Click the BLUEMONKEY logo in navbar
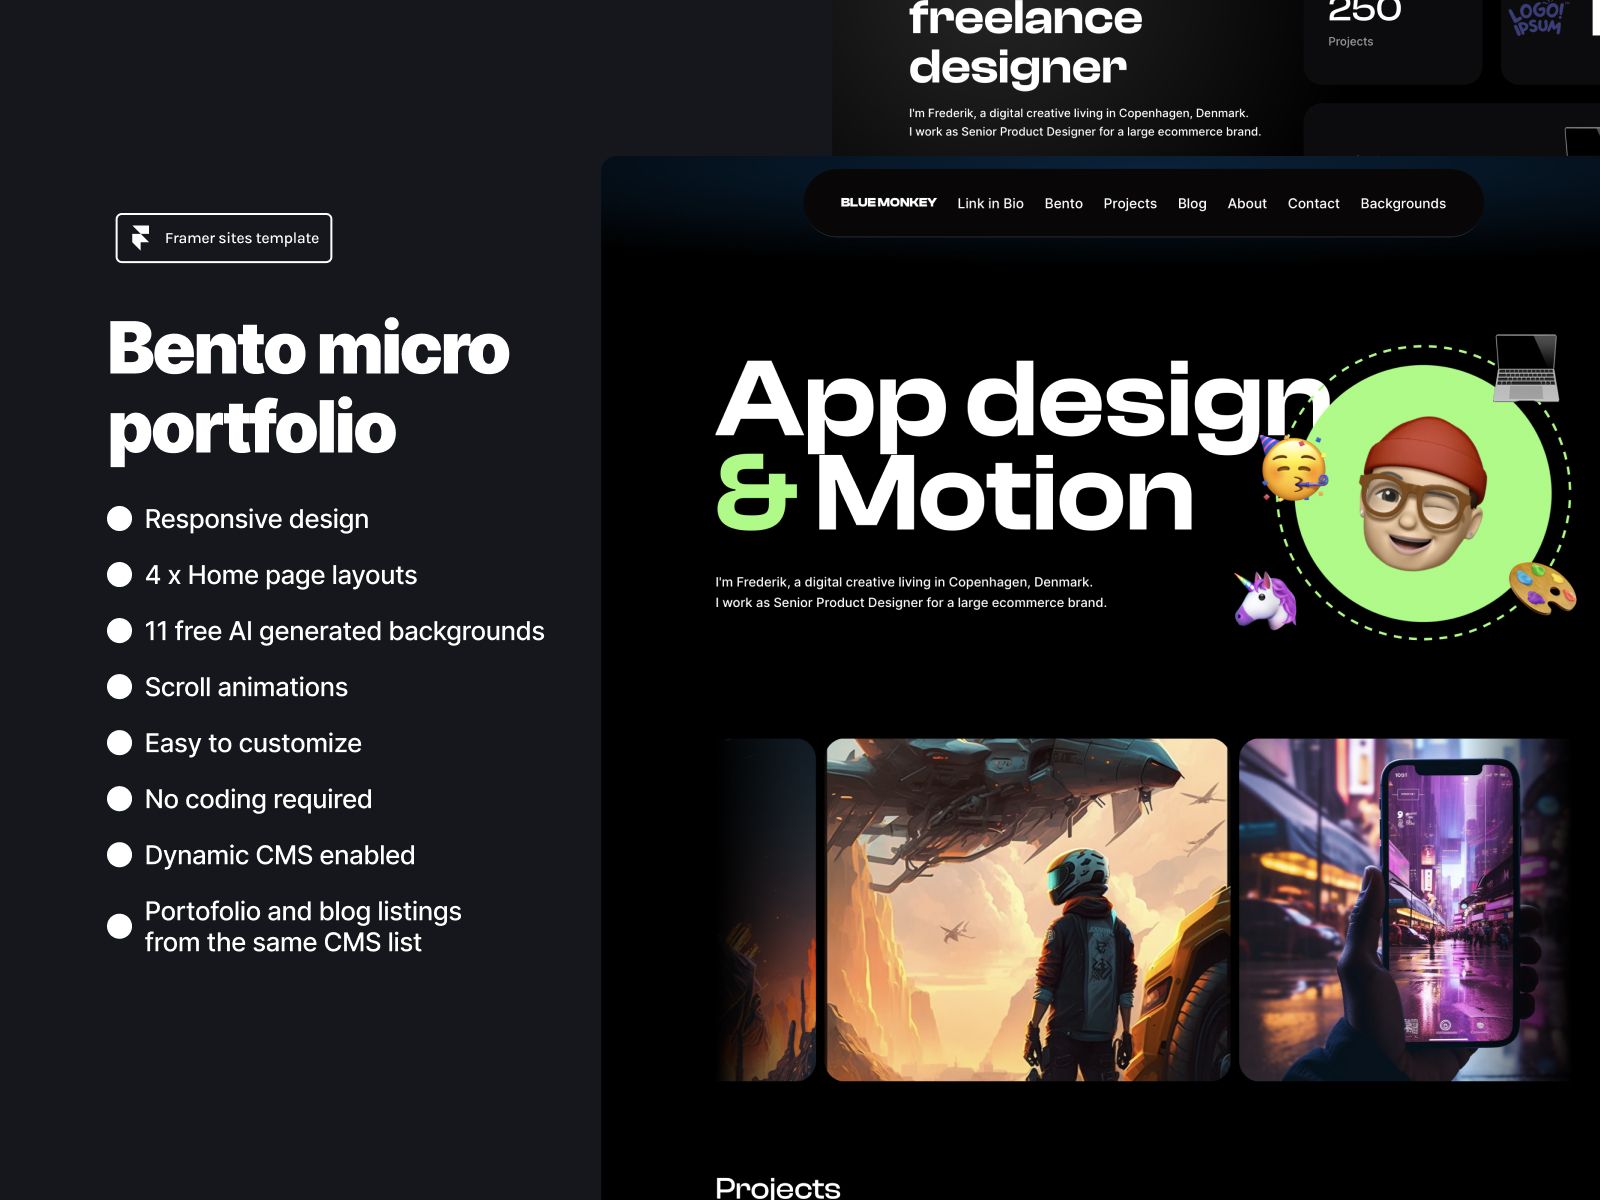Viewport: 1600px width, 1200px height. click(x=888, y=203)
